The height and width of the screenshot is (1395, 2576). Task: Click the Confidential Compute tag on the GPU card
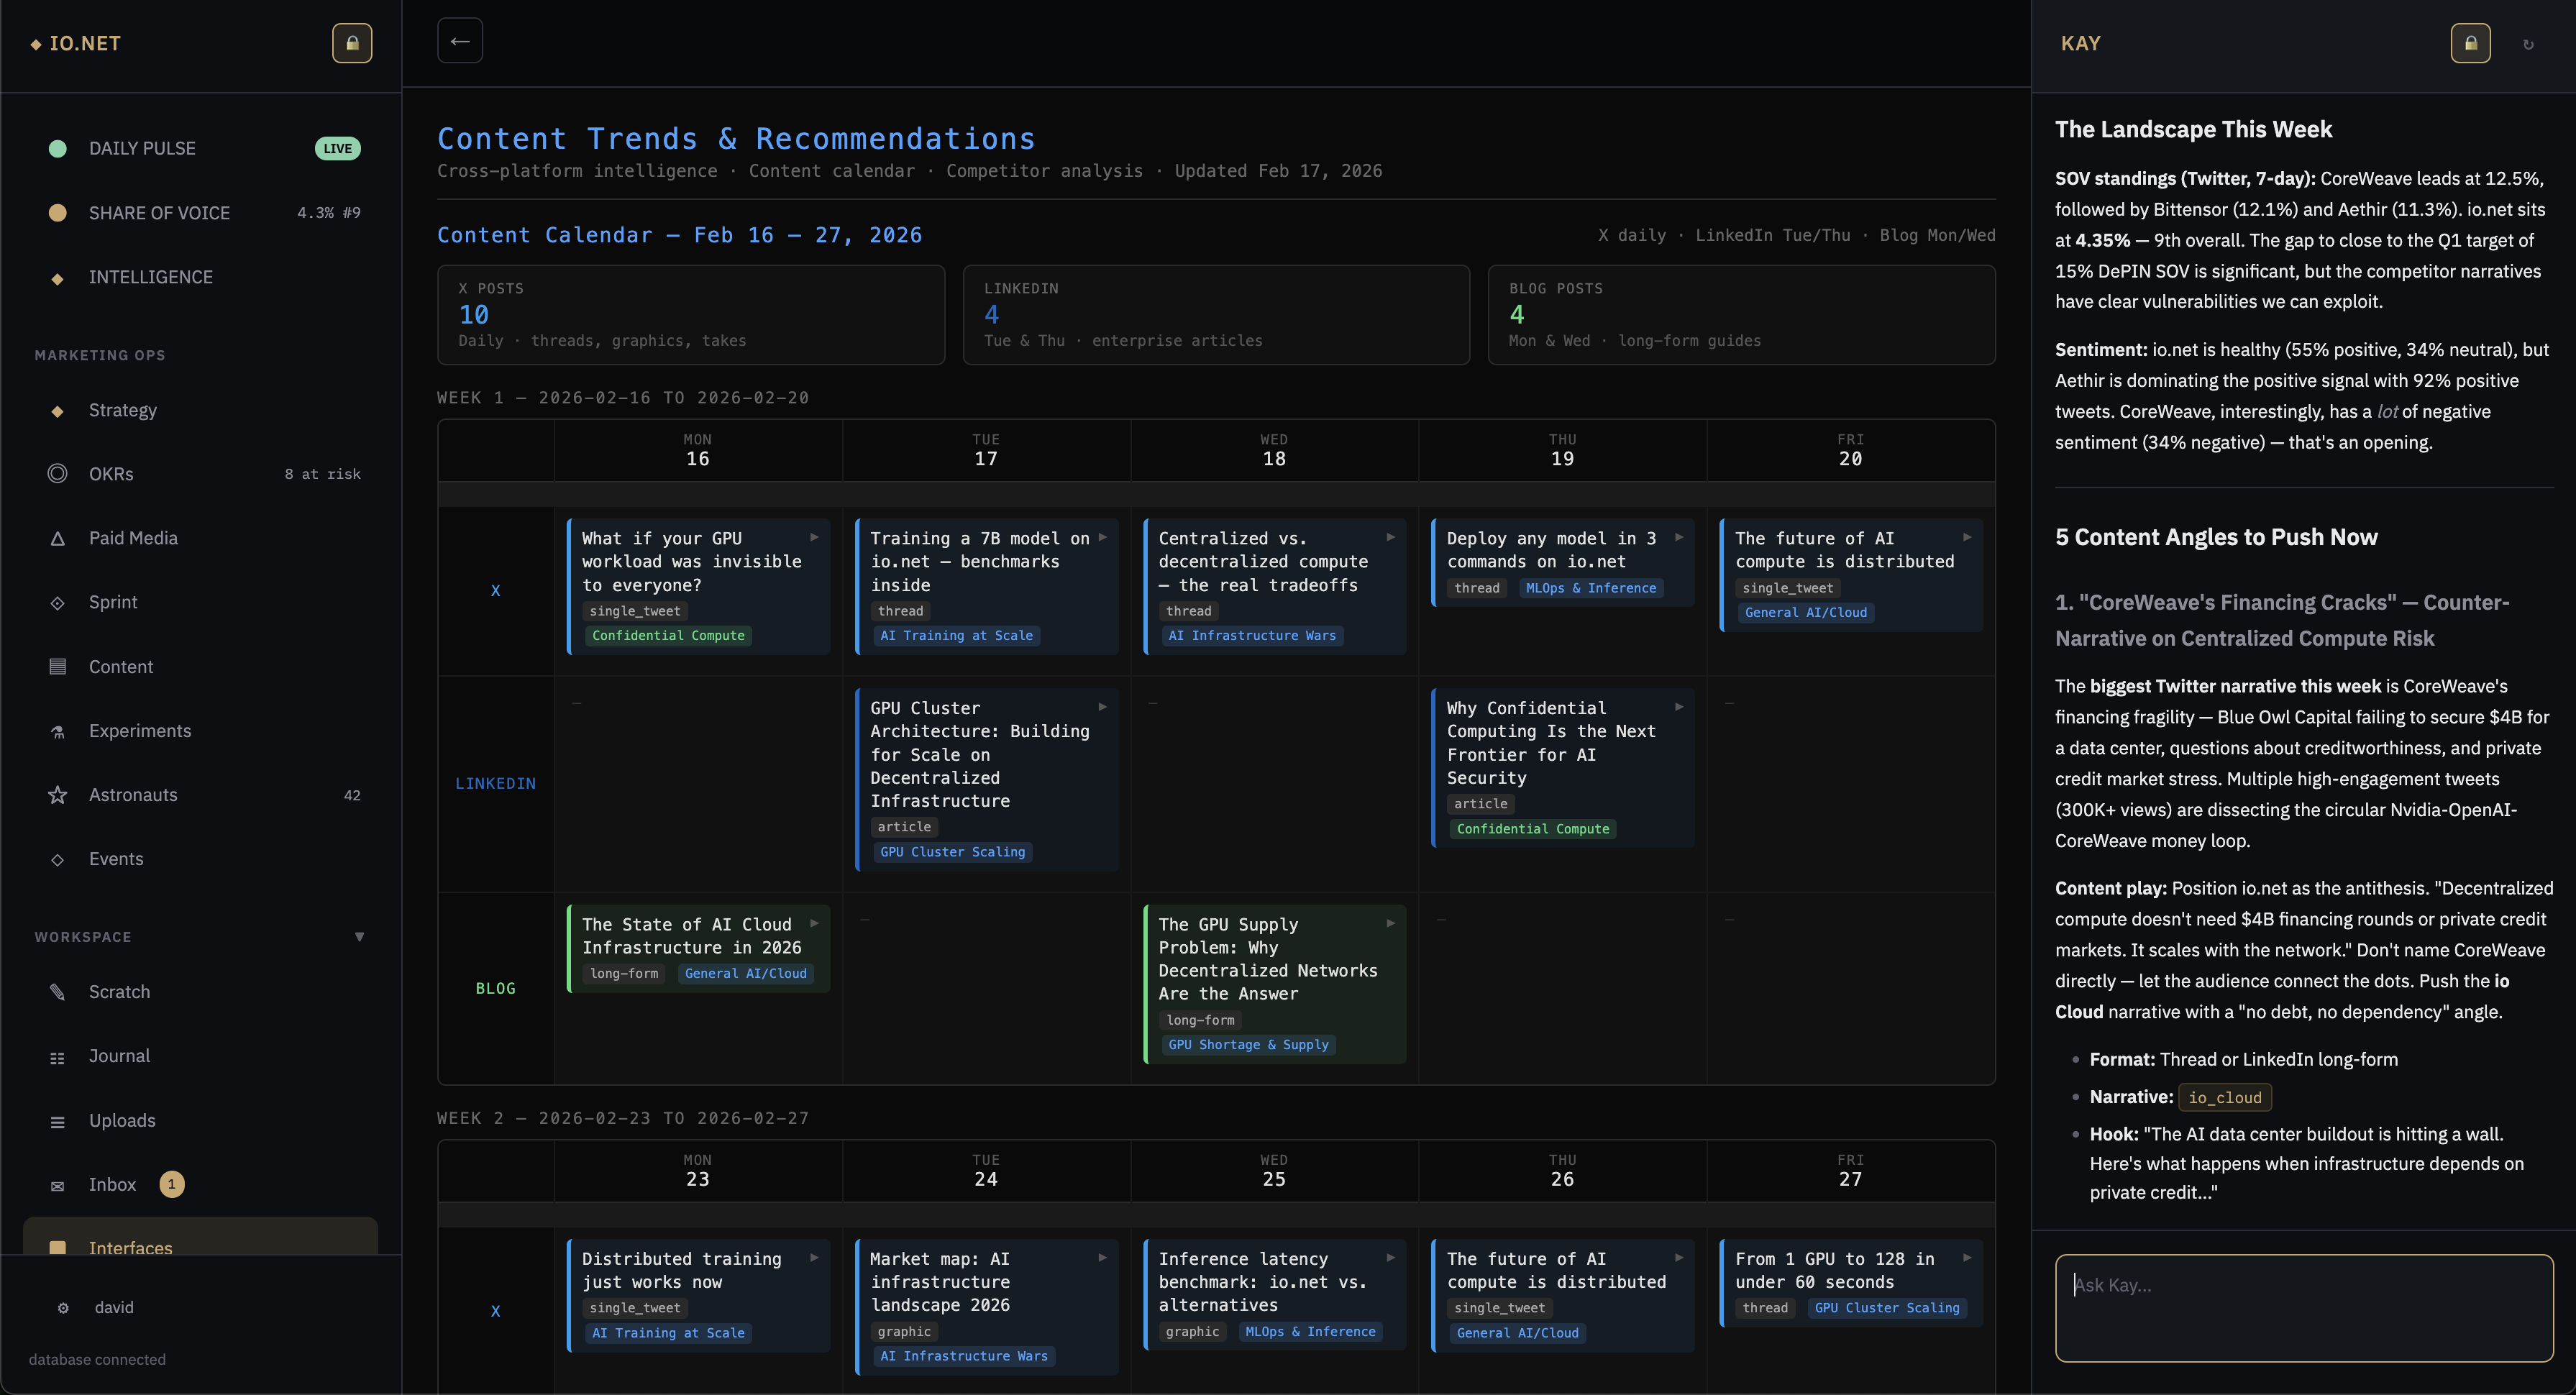point(668,635)
